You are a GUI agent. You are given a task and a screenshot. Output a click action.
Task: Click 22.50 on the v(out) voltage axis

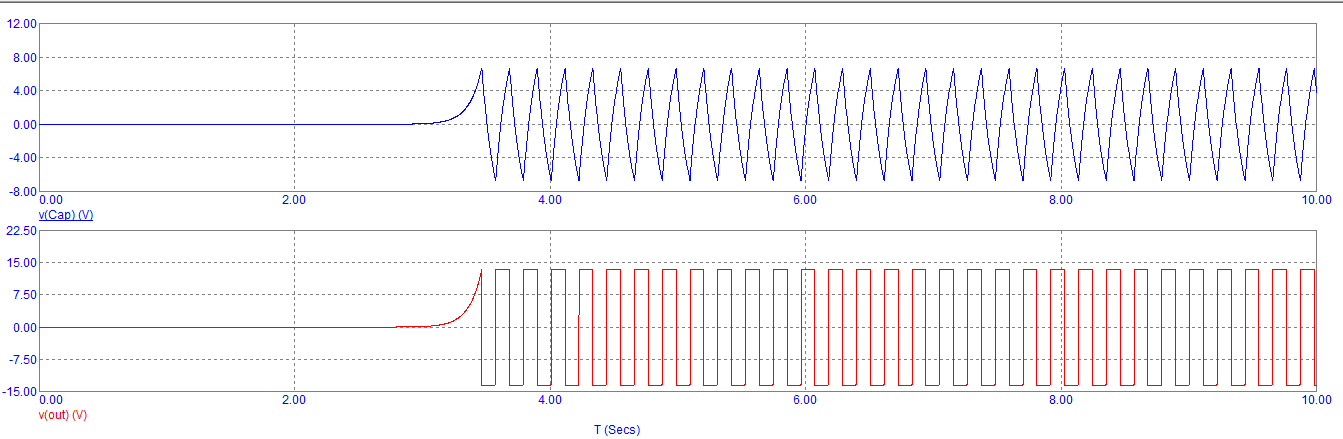coord(22,230)
